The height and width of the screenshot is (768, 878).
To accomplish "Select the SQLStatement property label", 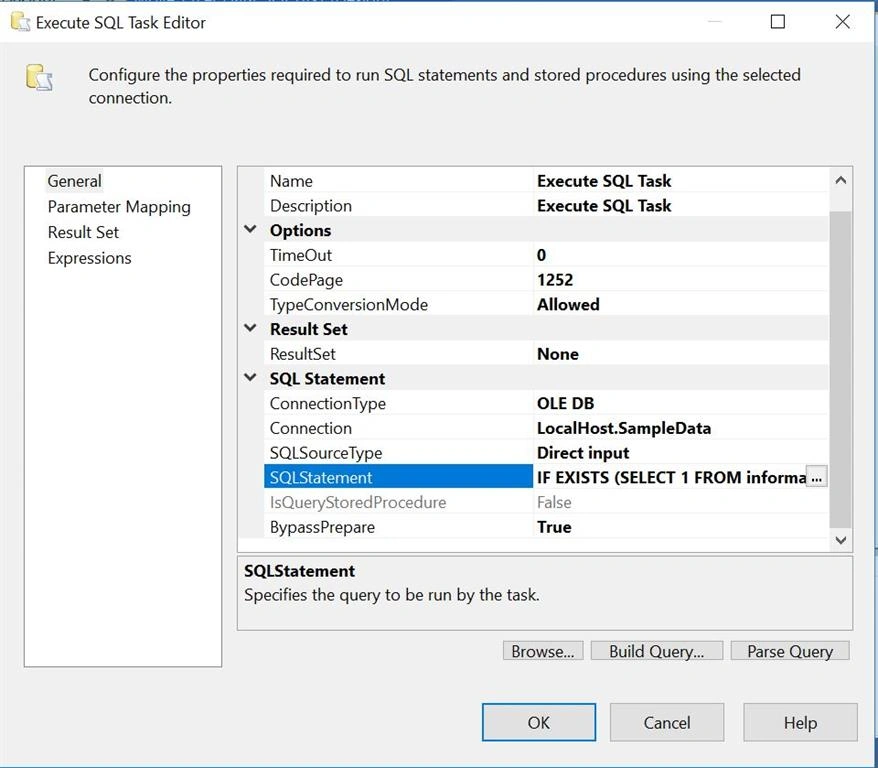I will (x=398, y=477).
